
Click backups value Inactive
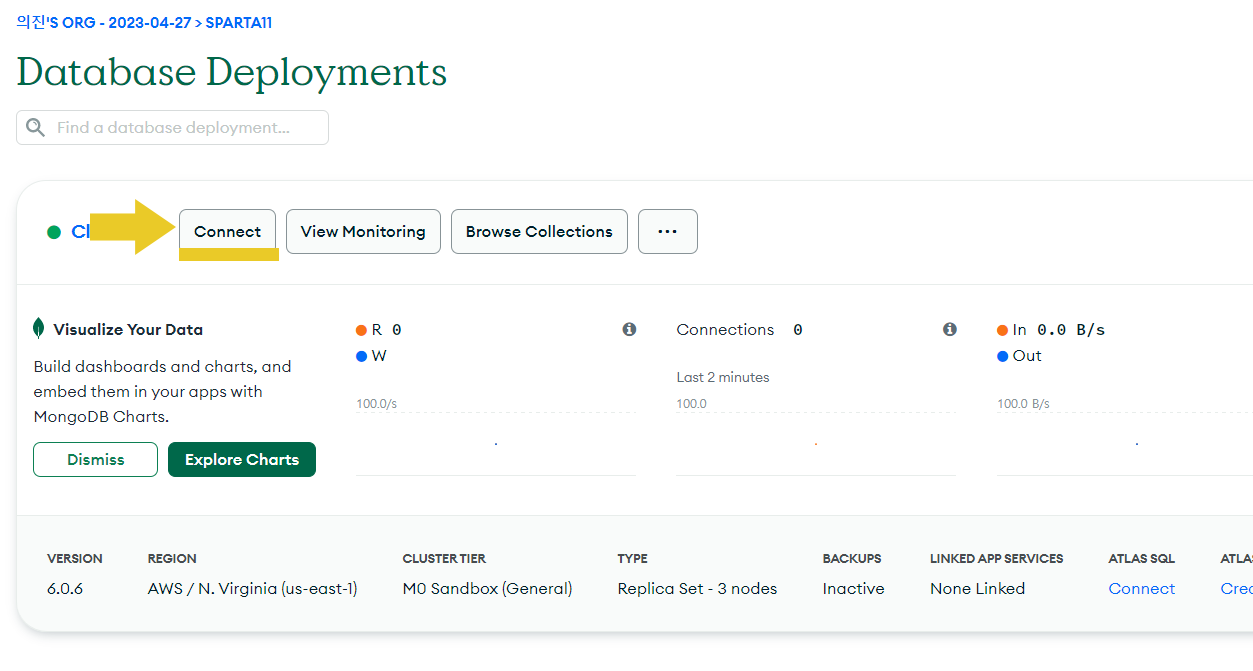tap(853, 589)
